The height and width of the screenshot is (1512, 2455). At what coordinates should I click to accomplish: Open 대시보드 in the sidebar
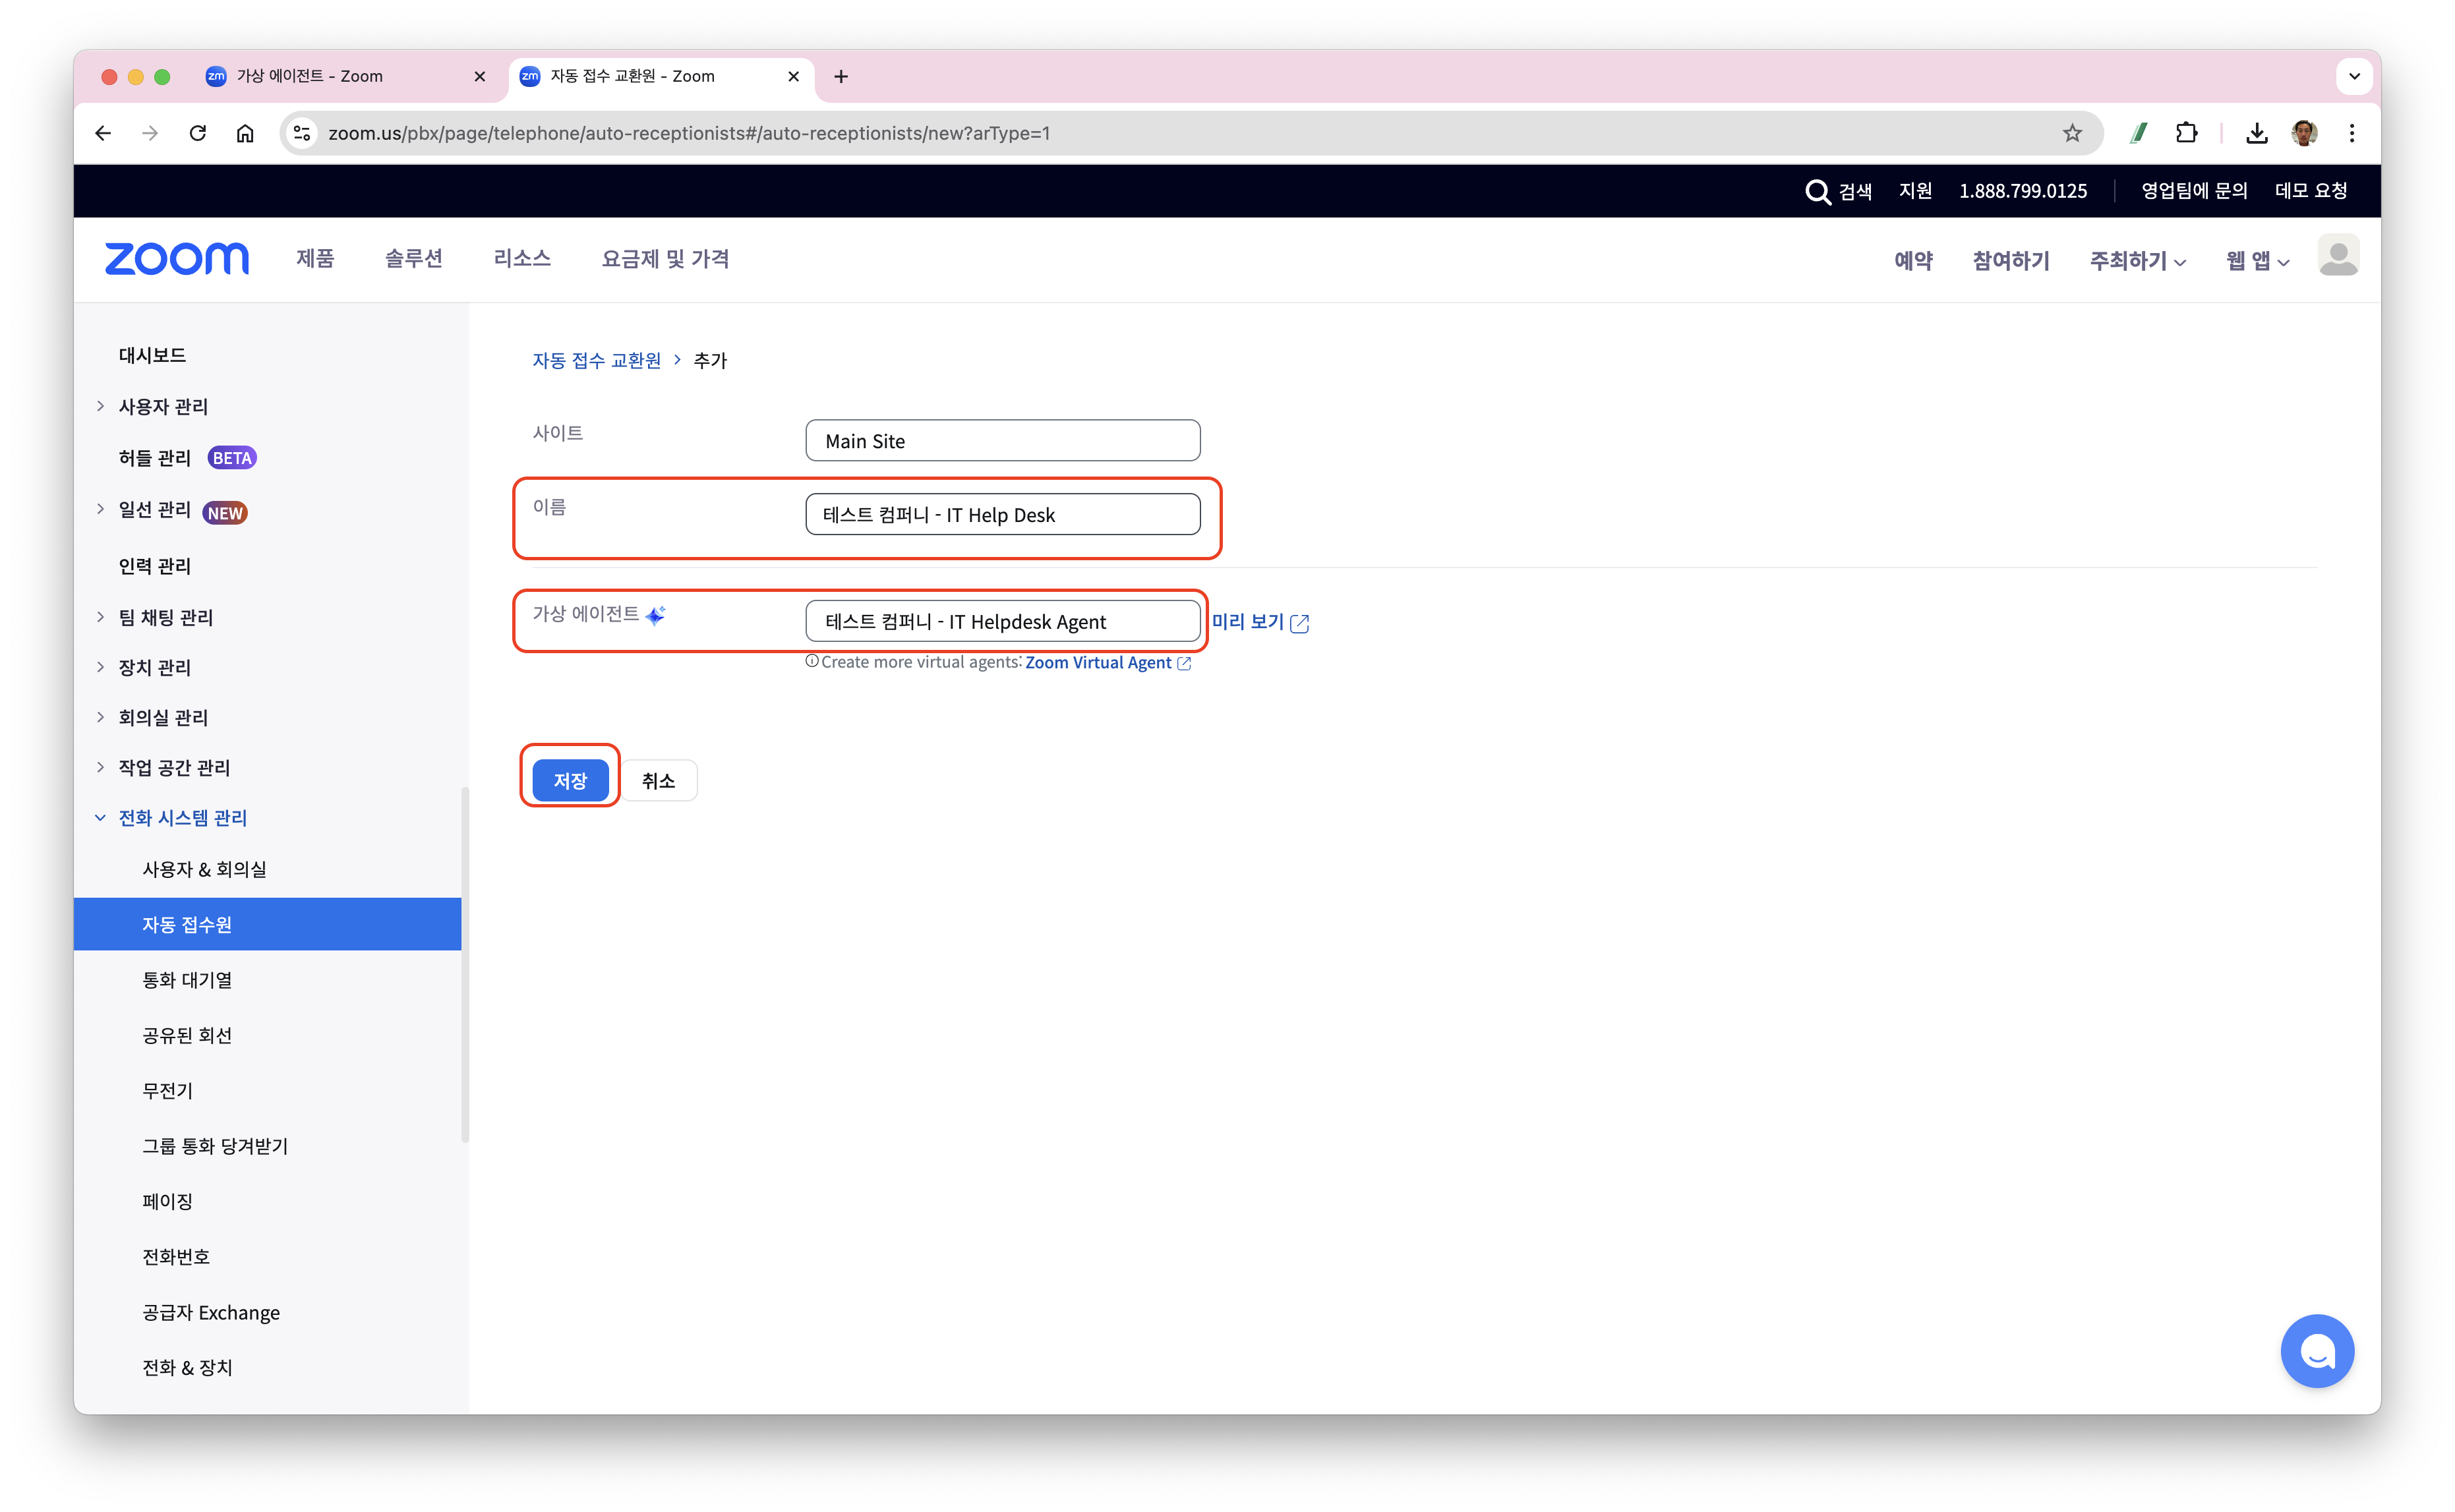click(x=152, y=355)
